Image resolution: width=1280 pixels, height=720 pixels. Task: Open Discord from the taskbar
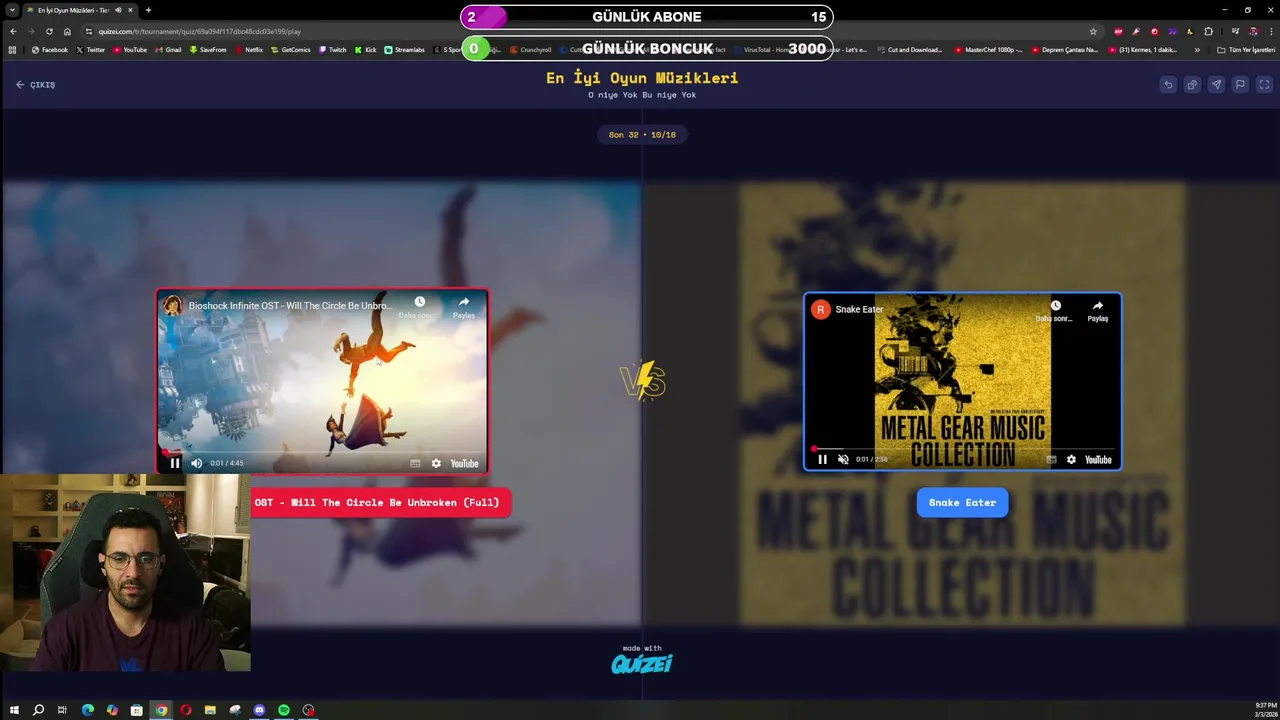coord(259,710)
